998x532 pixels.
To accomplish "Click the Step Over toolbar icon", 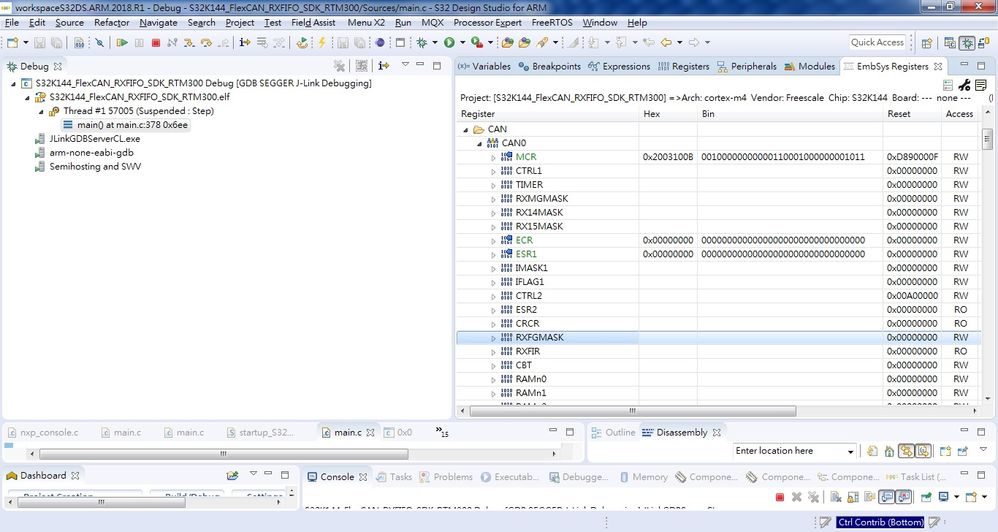I will [x=206, y=43].
